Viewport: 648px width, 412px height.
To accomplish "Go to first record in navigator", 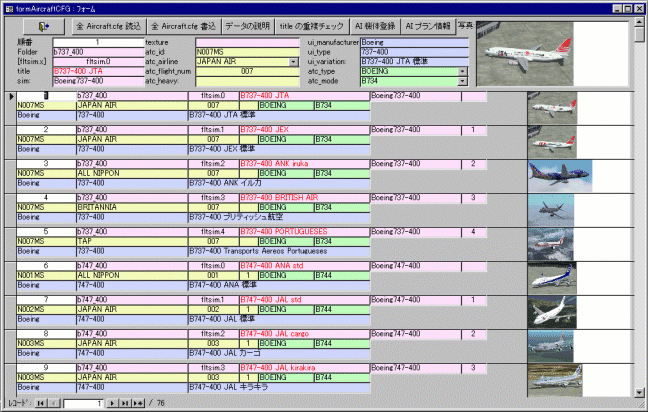I will (41, 403).
